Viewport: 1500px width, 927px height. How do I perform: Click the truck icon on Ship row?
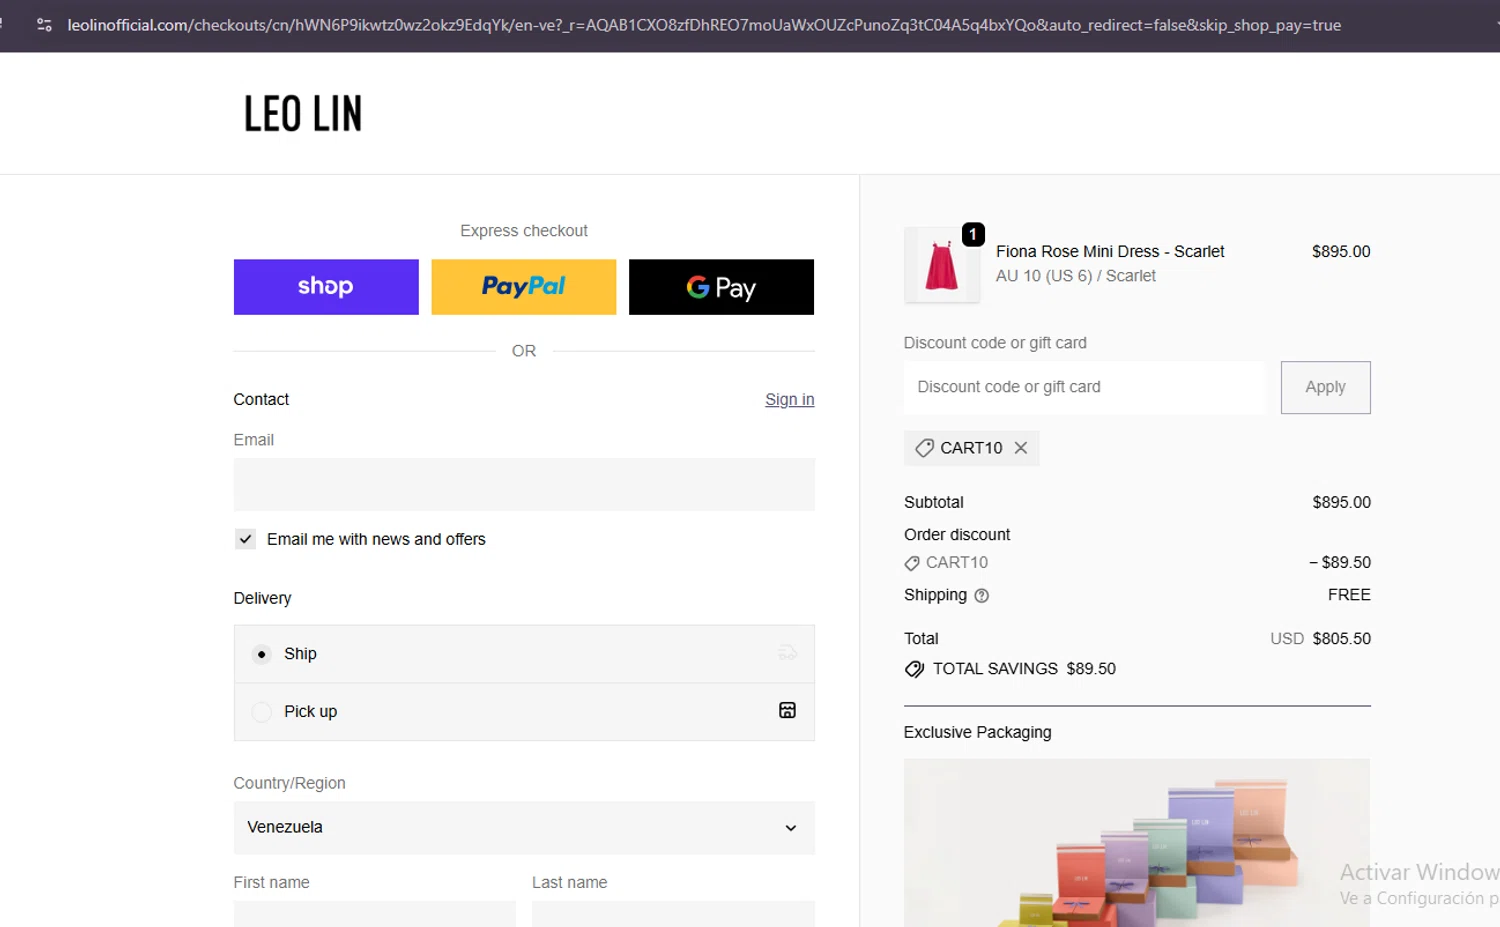pyautogui.click(x=788, y=653)
